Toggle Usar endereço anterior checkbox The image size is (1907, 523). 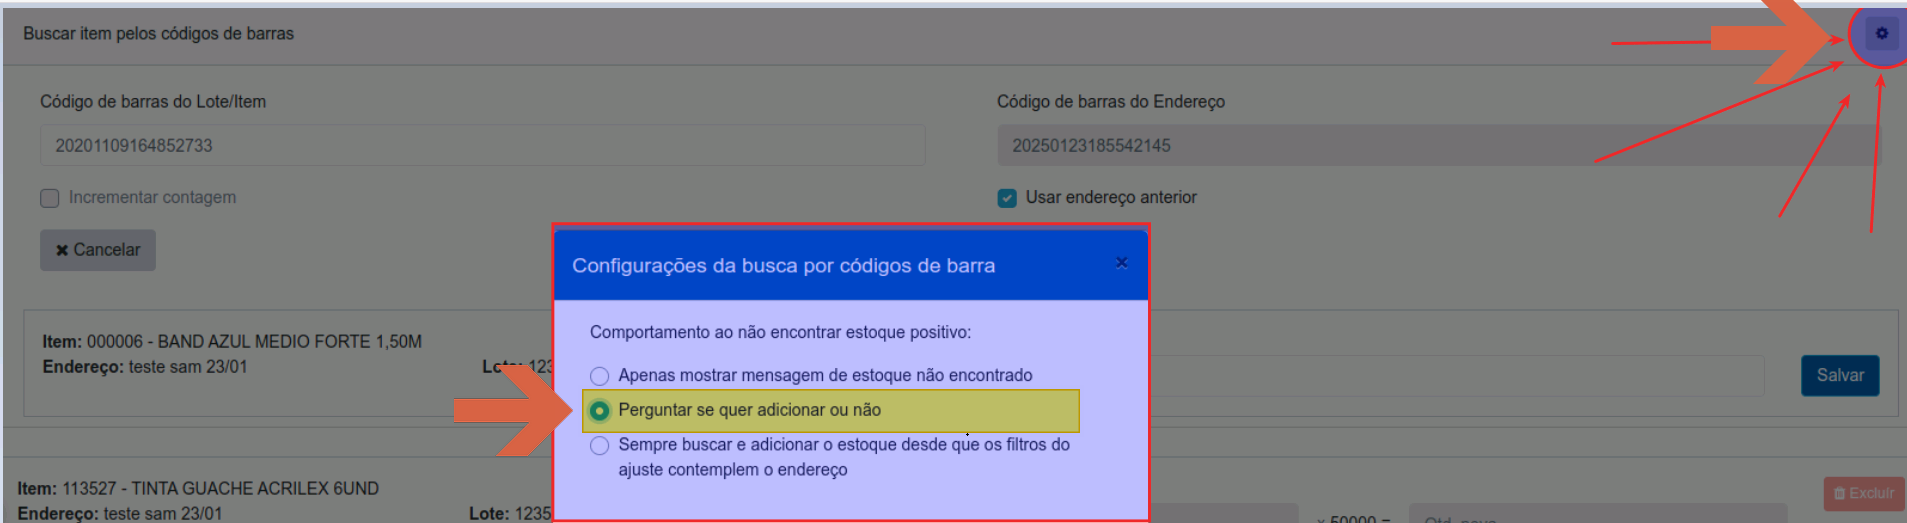click(1007, 198)
